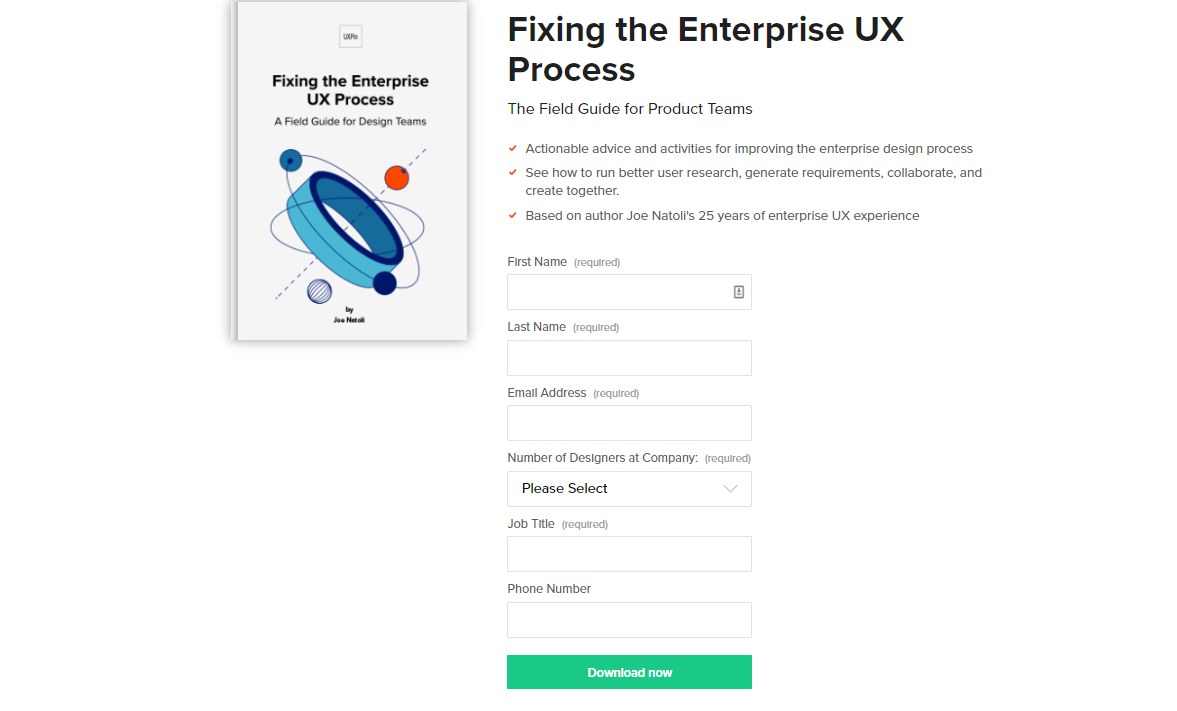Click the striped sphere on the book cover

tap(319, 291)
